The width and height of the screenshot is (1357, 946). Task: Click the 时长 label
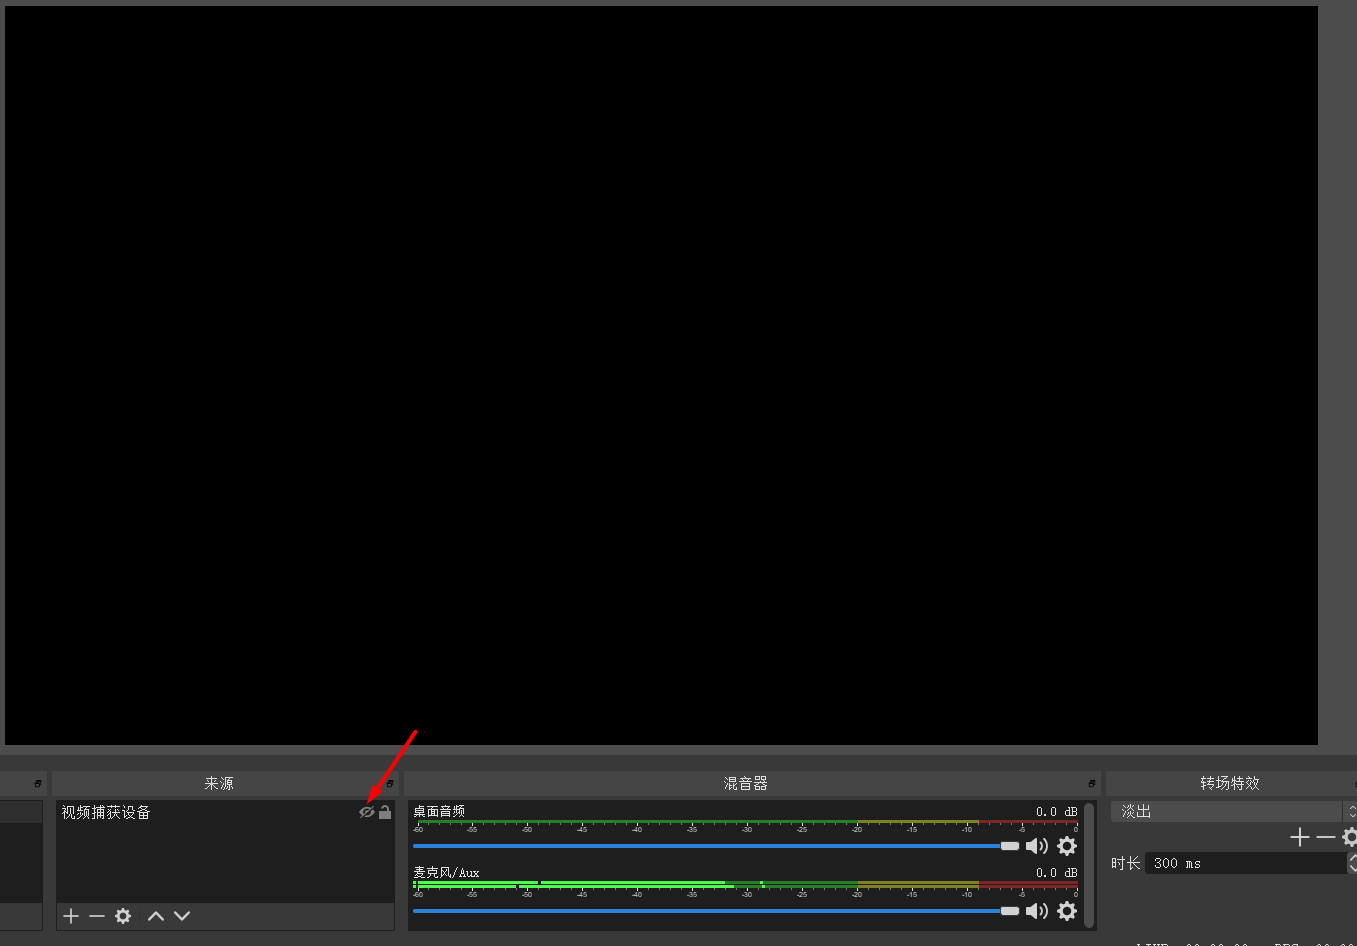1126,863
